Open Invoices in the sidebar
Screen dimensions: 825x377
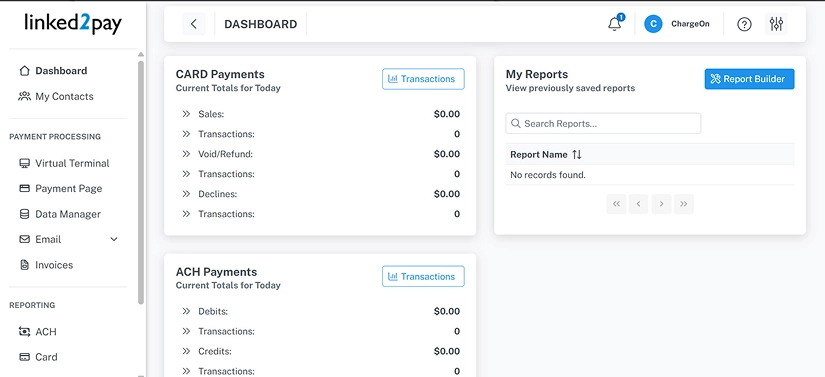coord(54,265)
